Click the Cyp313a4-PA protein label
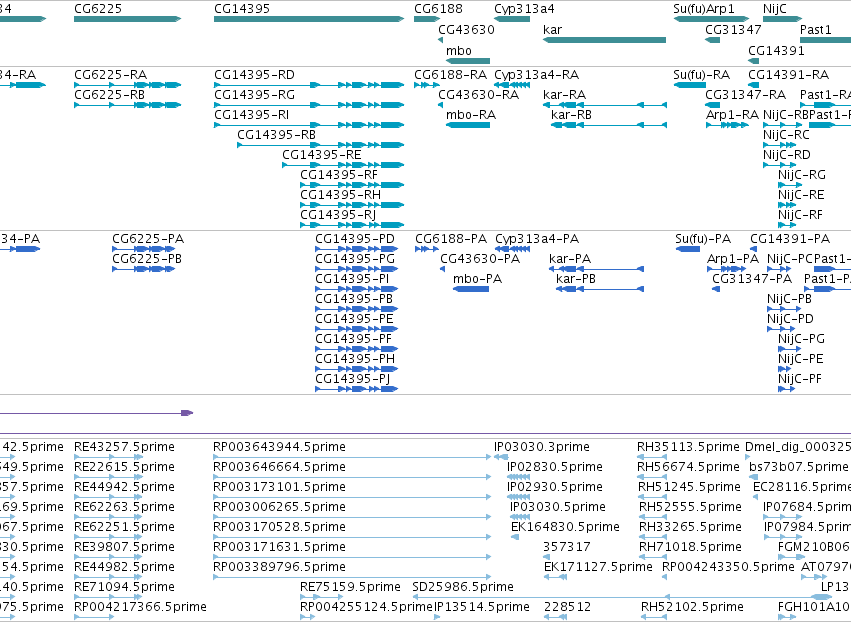This screenshot has width=851, height=622. 537,239
